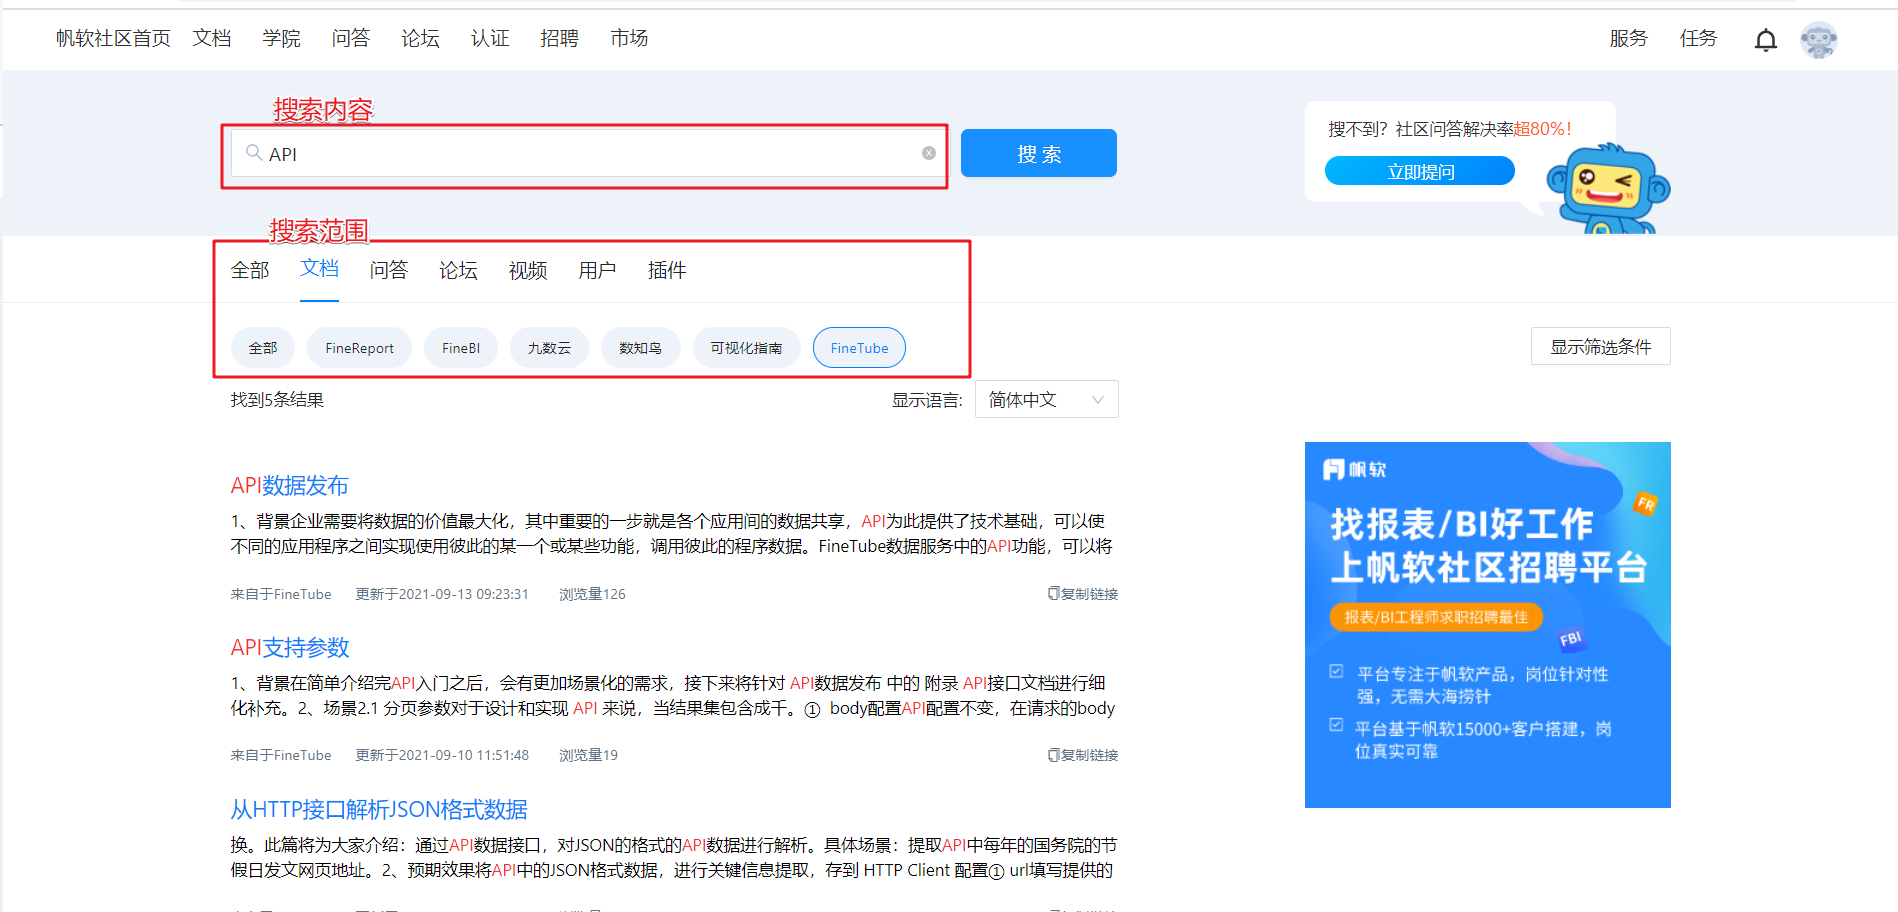
Task: Select the 可视化指南 filter chip
Action: (746, 347)
